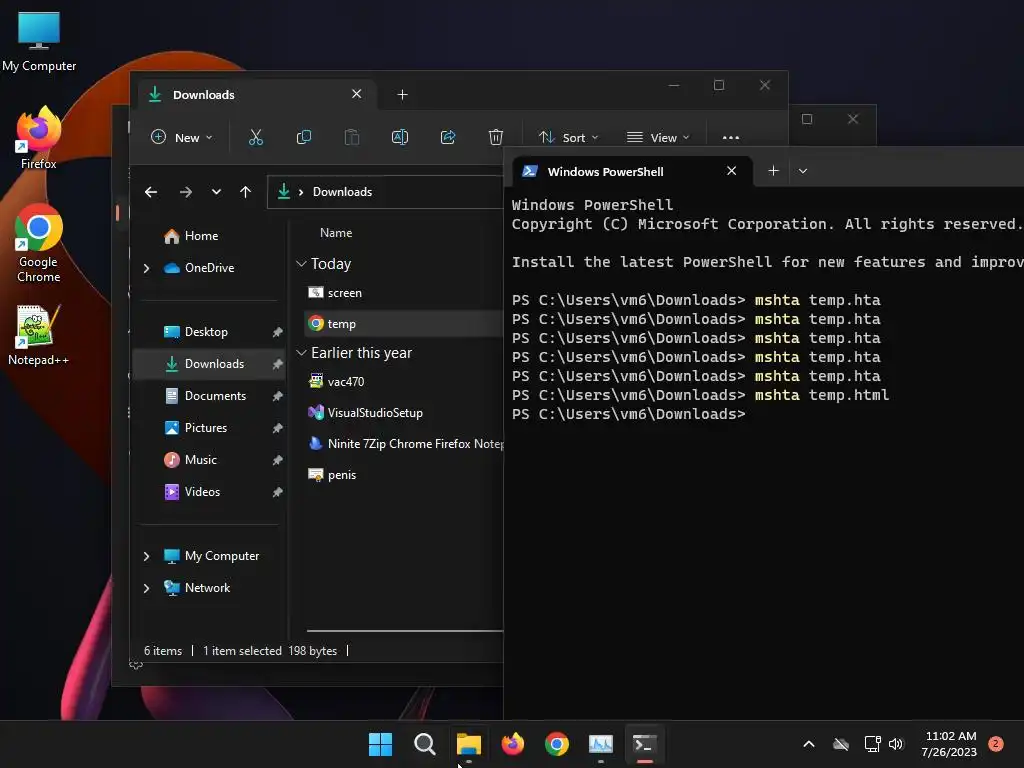Open Notepad++ desktop shortcut
The width and height of the screenshot is (1024, 768).
(x=39, y=336)
